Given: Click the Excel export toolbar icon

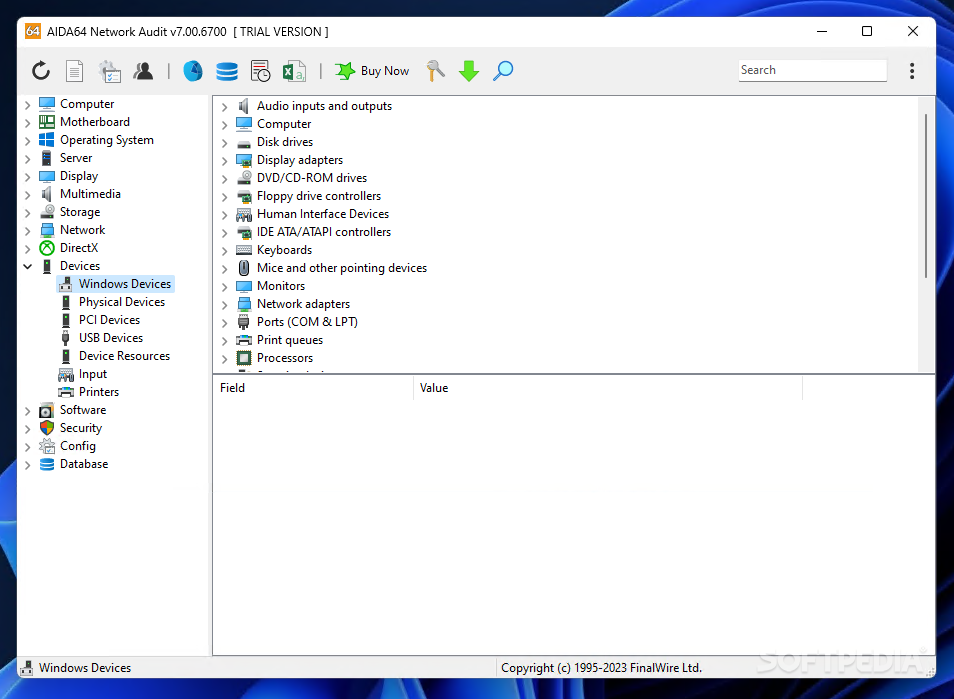Looking at the screenshot, I should tap(294, 71).
